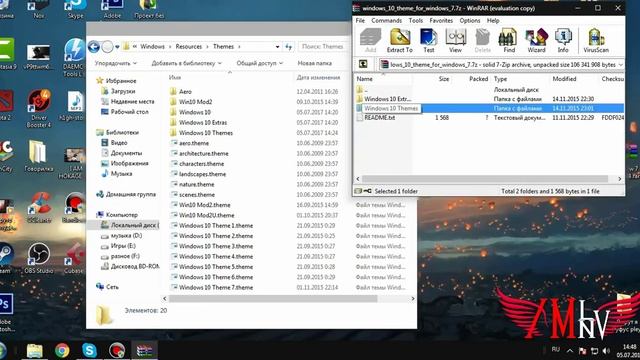This screenshot has width=640, height=360.
Task: Select the Photoshop desktop icon
Action: (6, 312)
